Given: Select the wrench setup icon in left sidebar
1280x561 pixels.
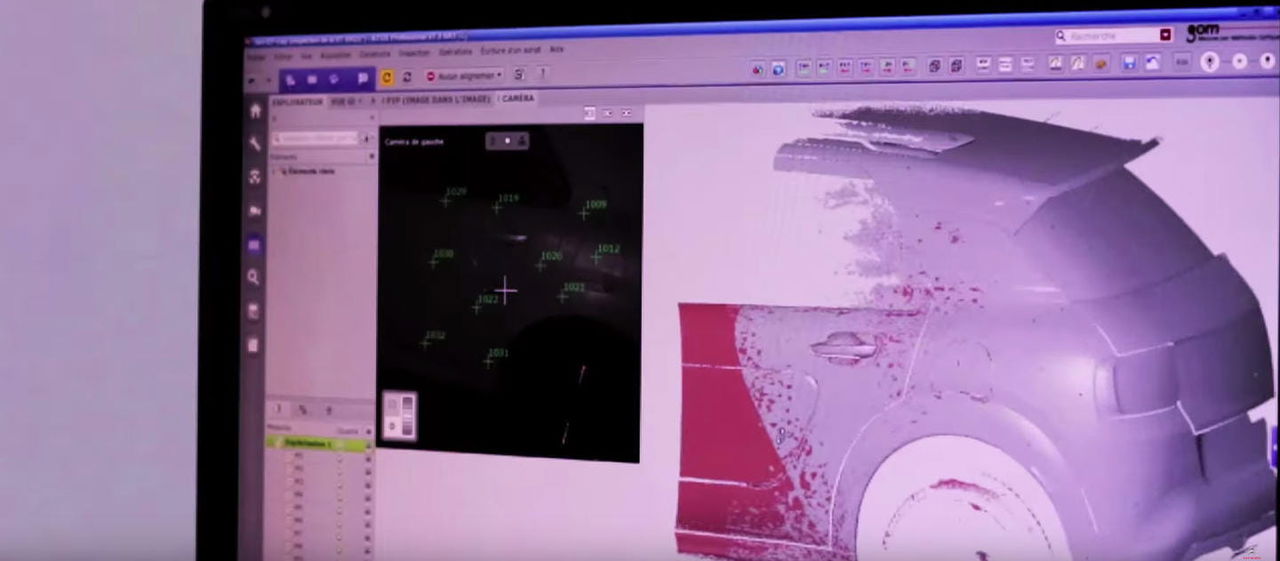Looking at the screenshot, I should [255, 144].
